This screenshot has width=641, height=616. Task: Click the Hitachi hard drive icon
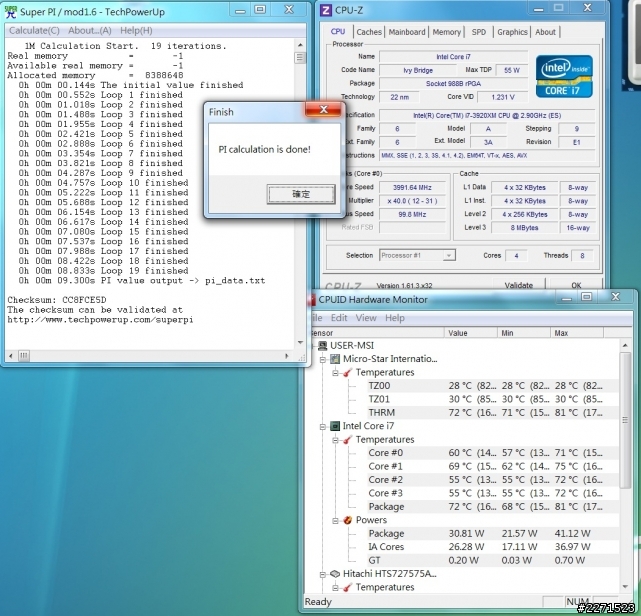click(333, 574)
